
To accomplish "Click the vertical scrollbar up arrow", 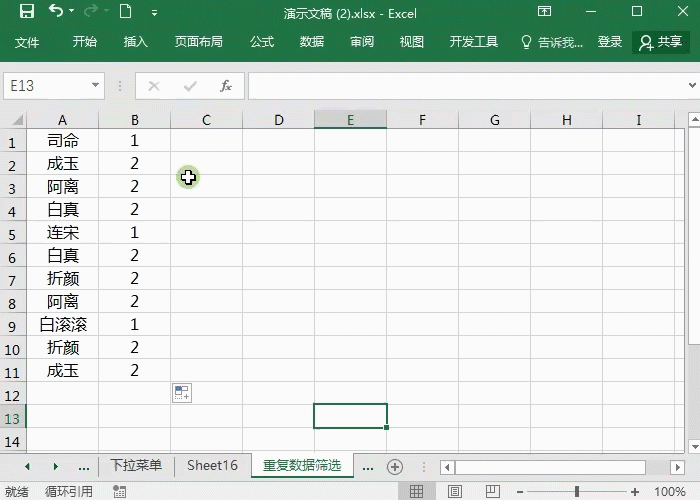I will click(694, 119).
